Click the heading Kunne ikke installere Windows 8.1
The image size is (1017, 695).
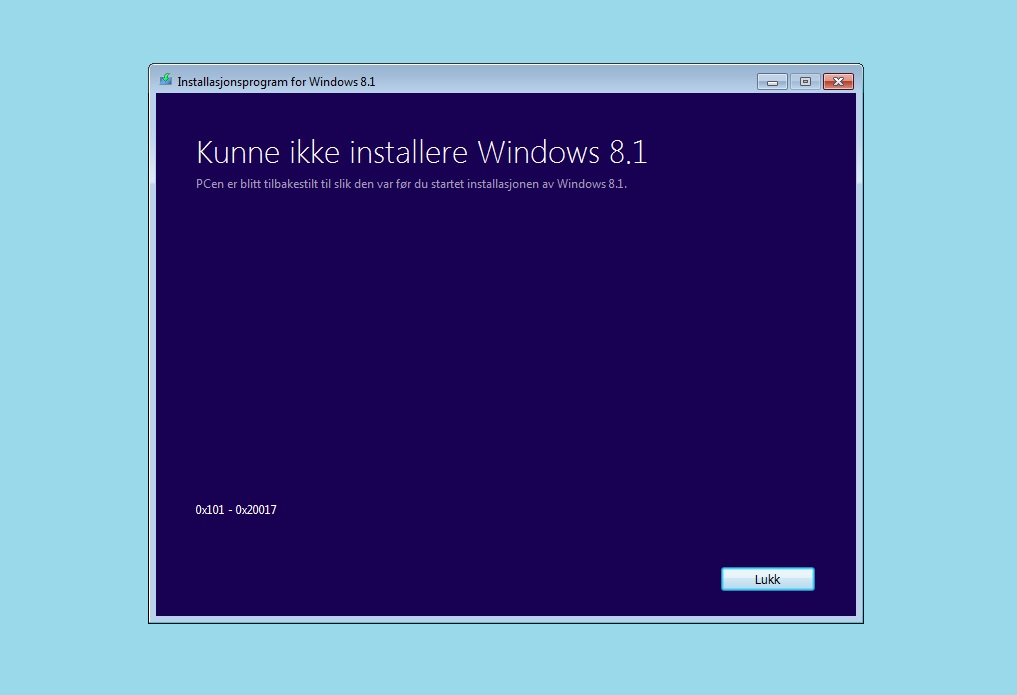point(422,152)
